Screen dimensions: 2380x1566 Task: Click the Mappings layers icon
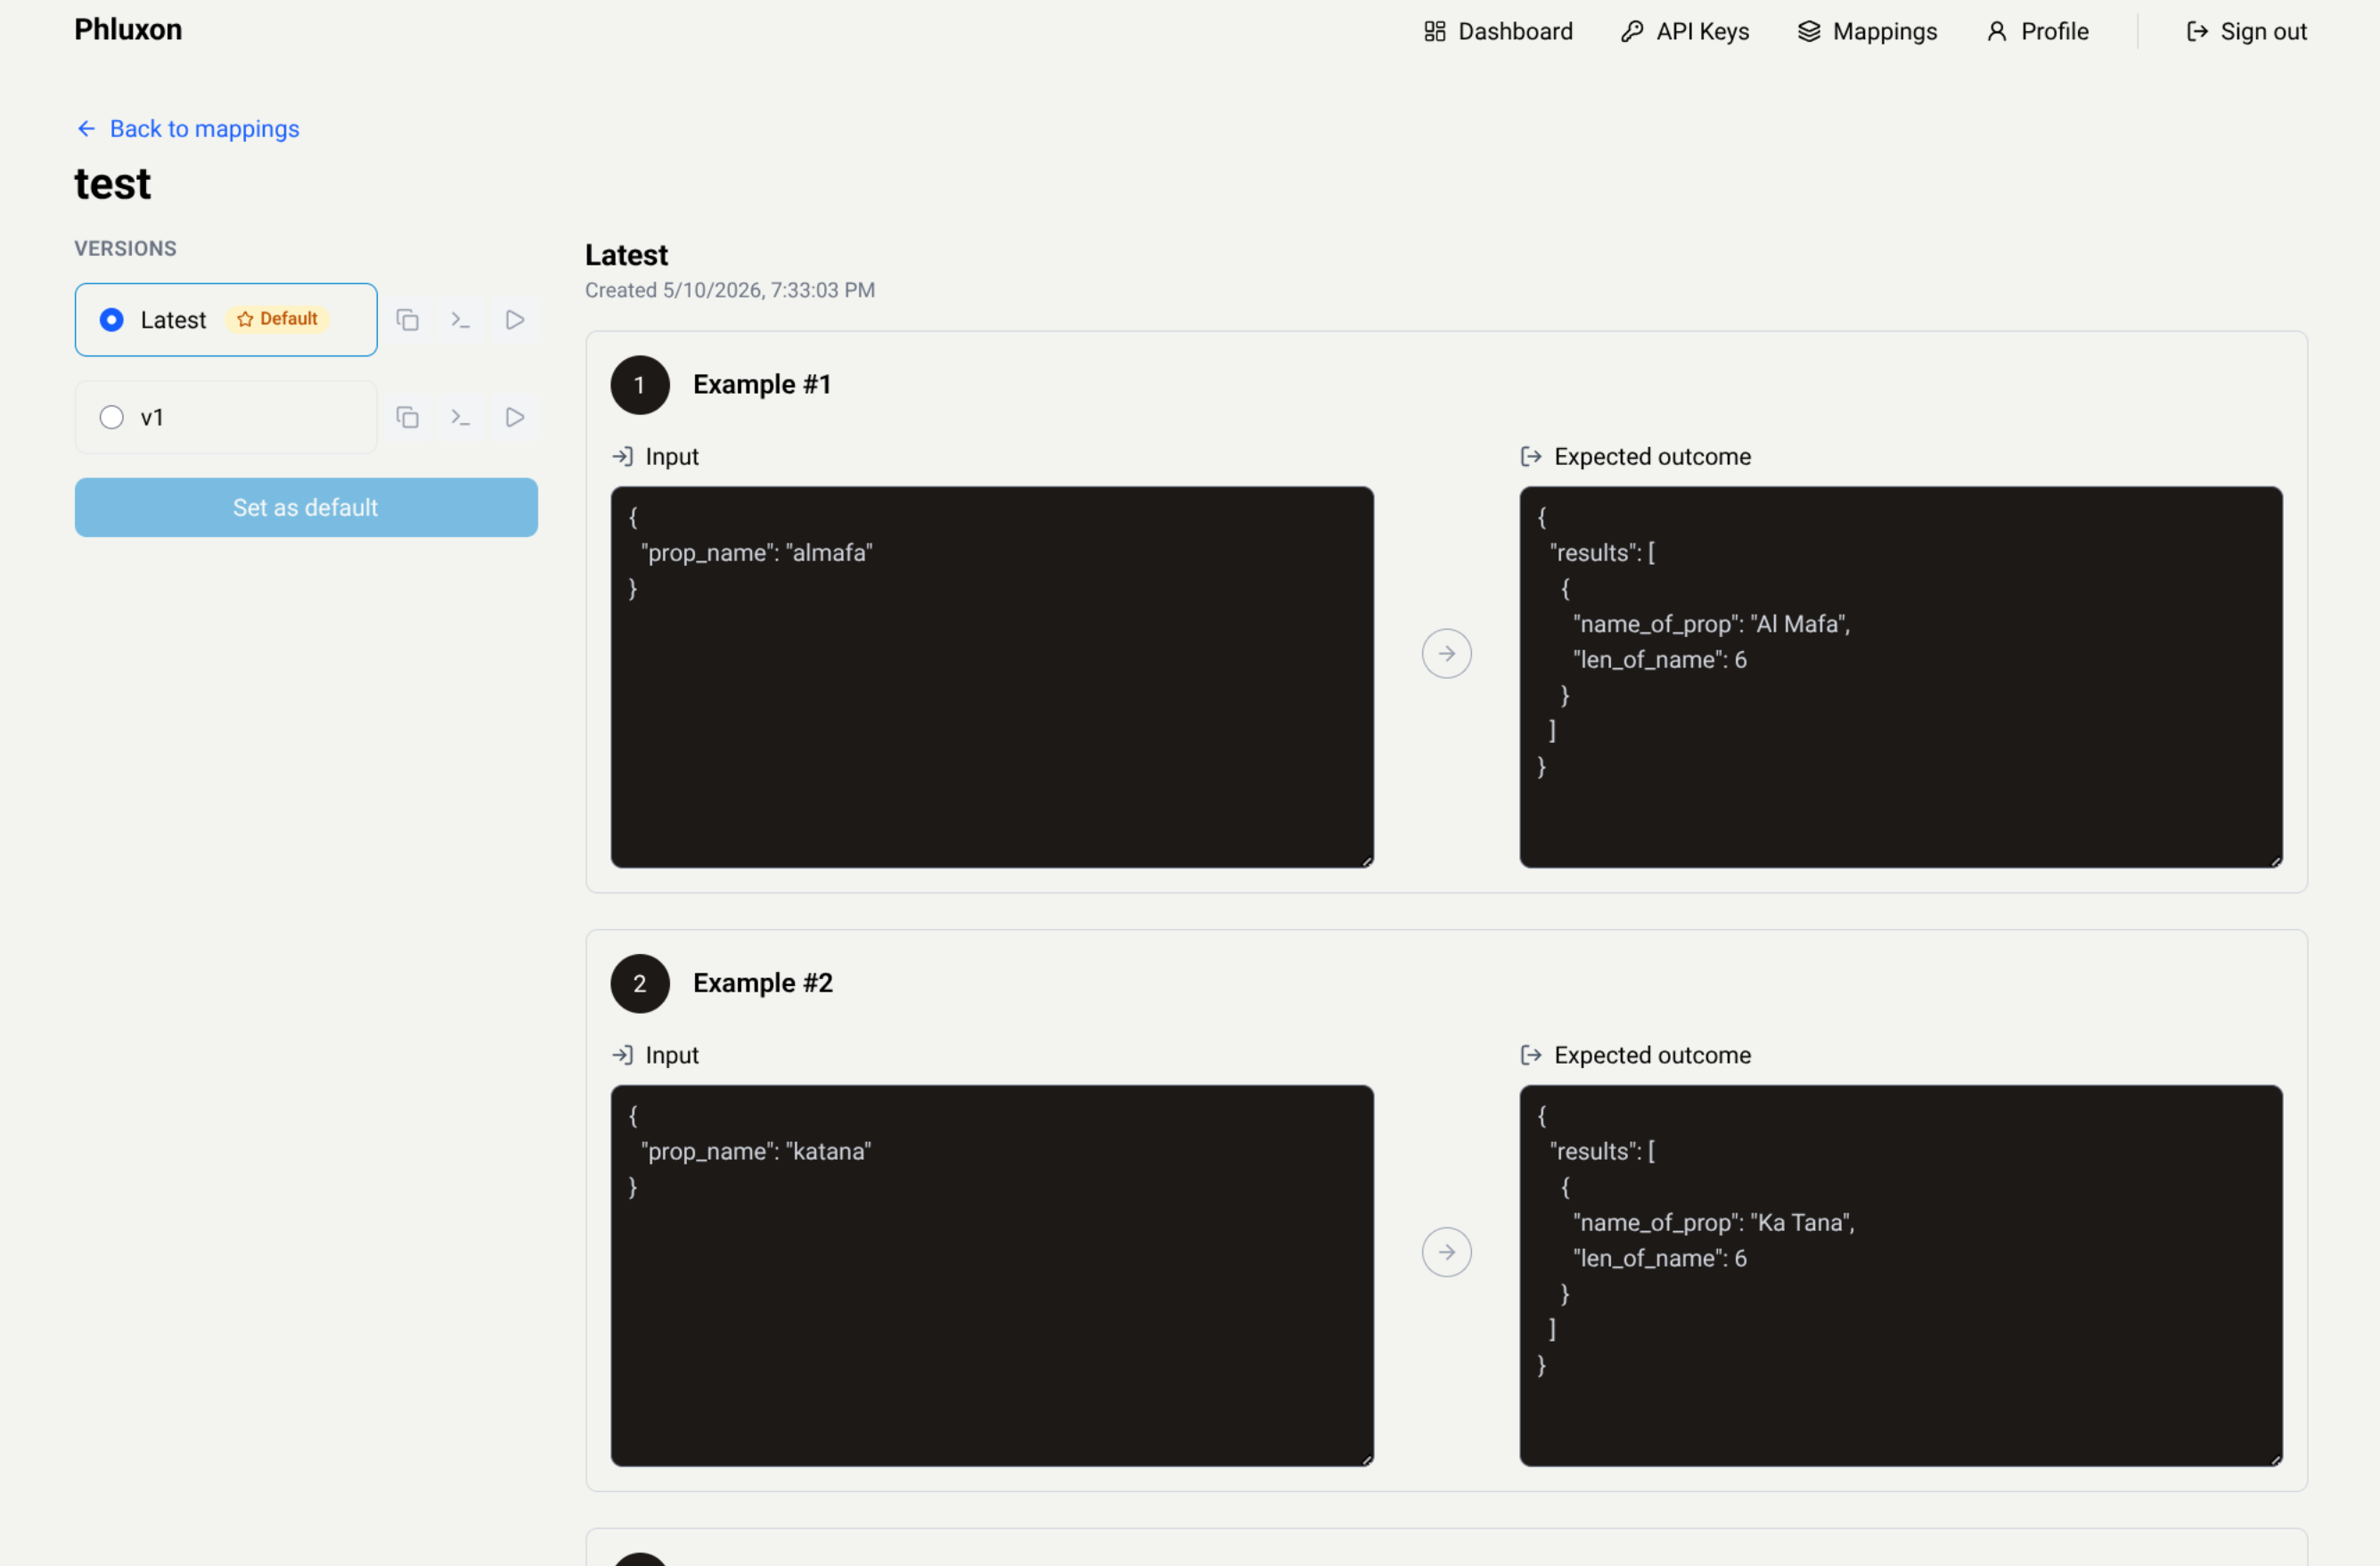1809,32
